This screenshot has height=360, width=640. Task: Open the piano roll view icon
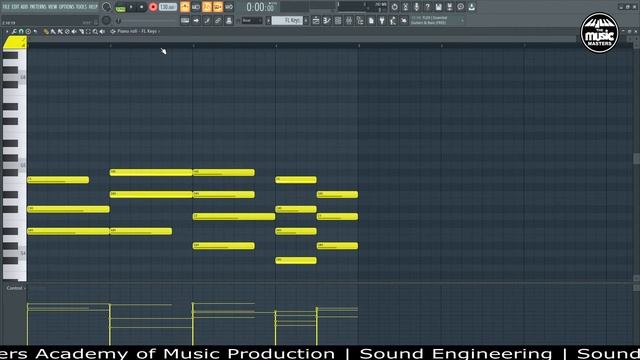327,20
